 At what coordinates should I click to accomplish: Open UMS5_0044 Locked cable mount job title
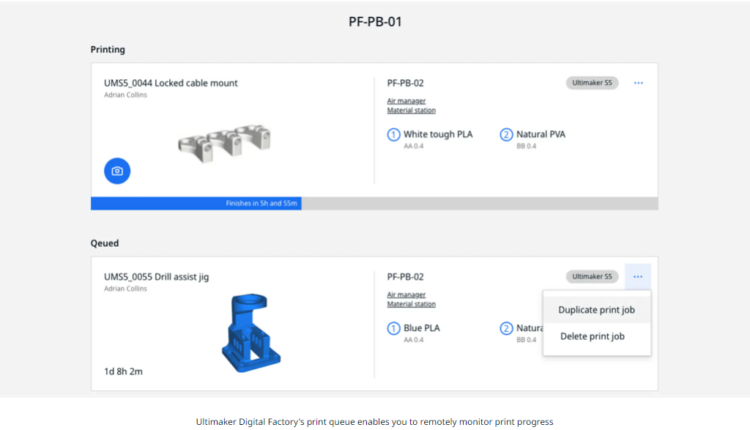[x=171, y=83]
